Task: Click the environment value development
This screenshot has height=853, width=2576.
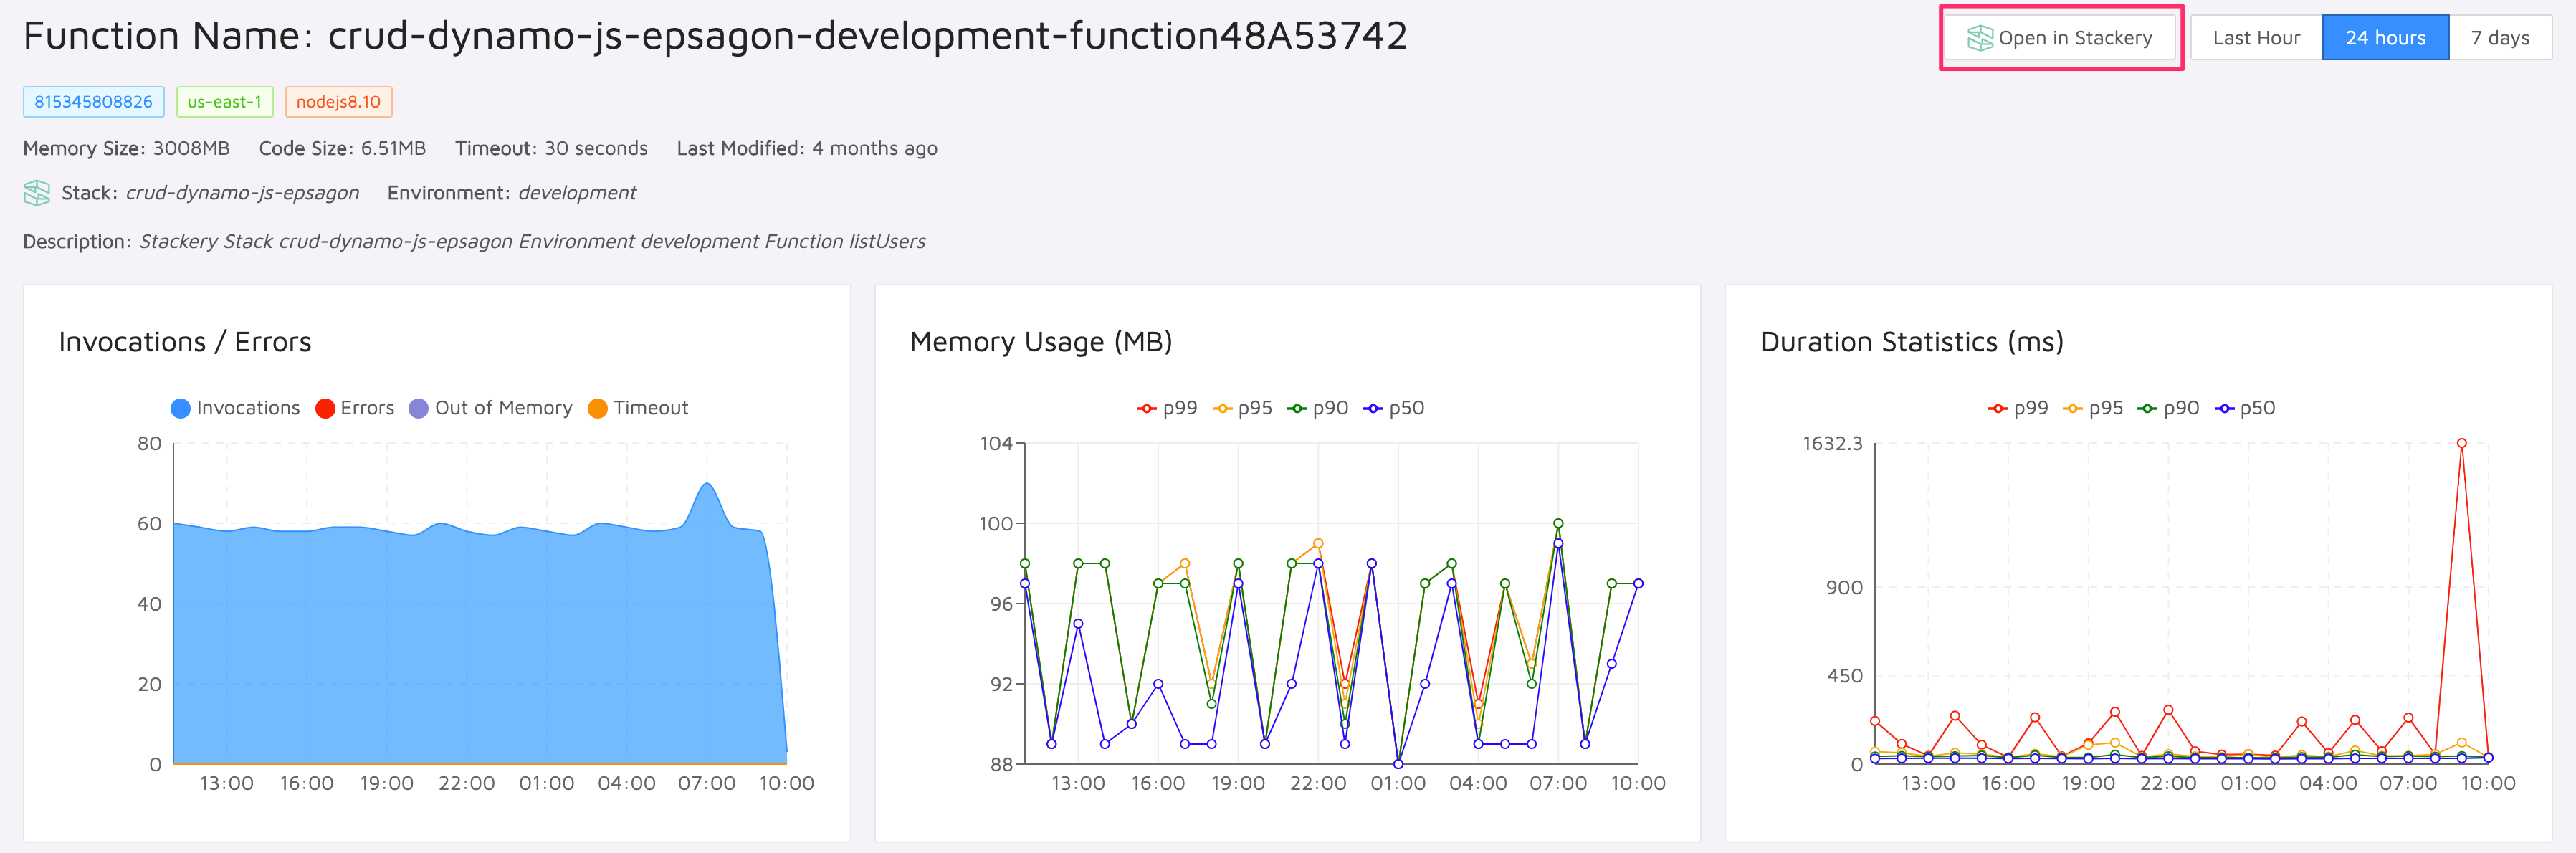Action: [x=577, y=193]
